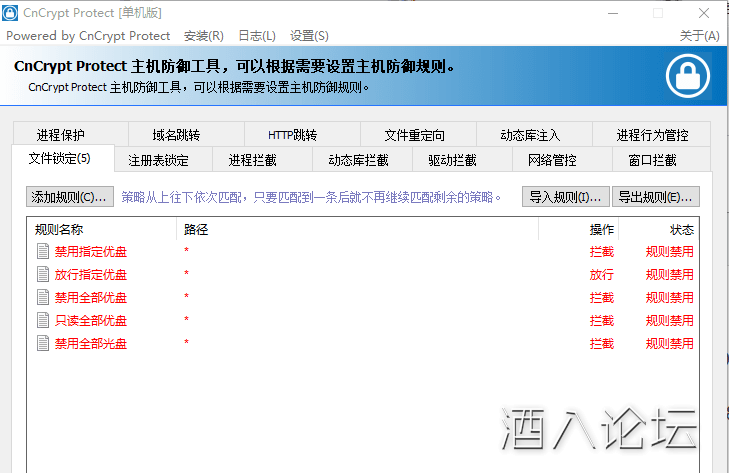This screenshot has width=729, height=473.
Task: Switch to the 进程拦截 tab
Action: pyautogui.click(x=263, y=160)
